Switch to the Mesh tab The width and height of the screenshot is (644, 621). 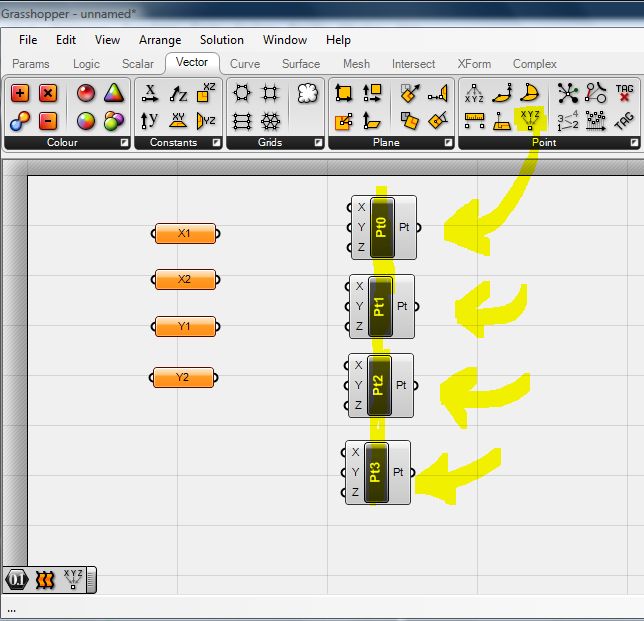[x=356, y=64]
